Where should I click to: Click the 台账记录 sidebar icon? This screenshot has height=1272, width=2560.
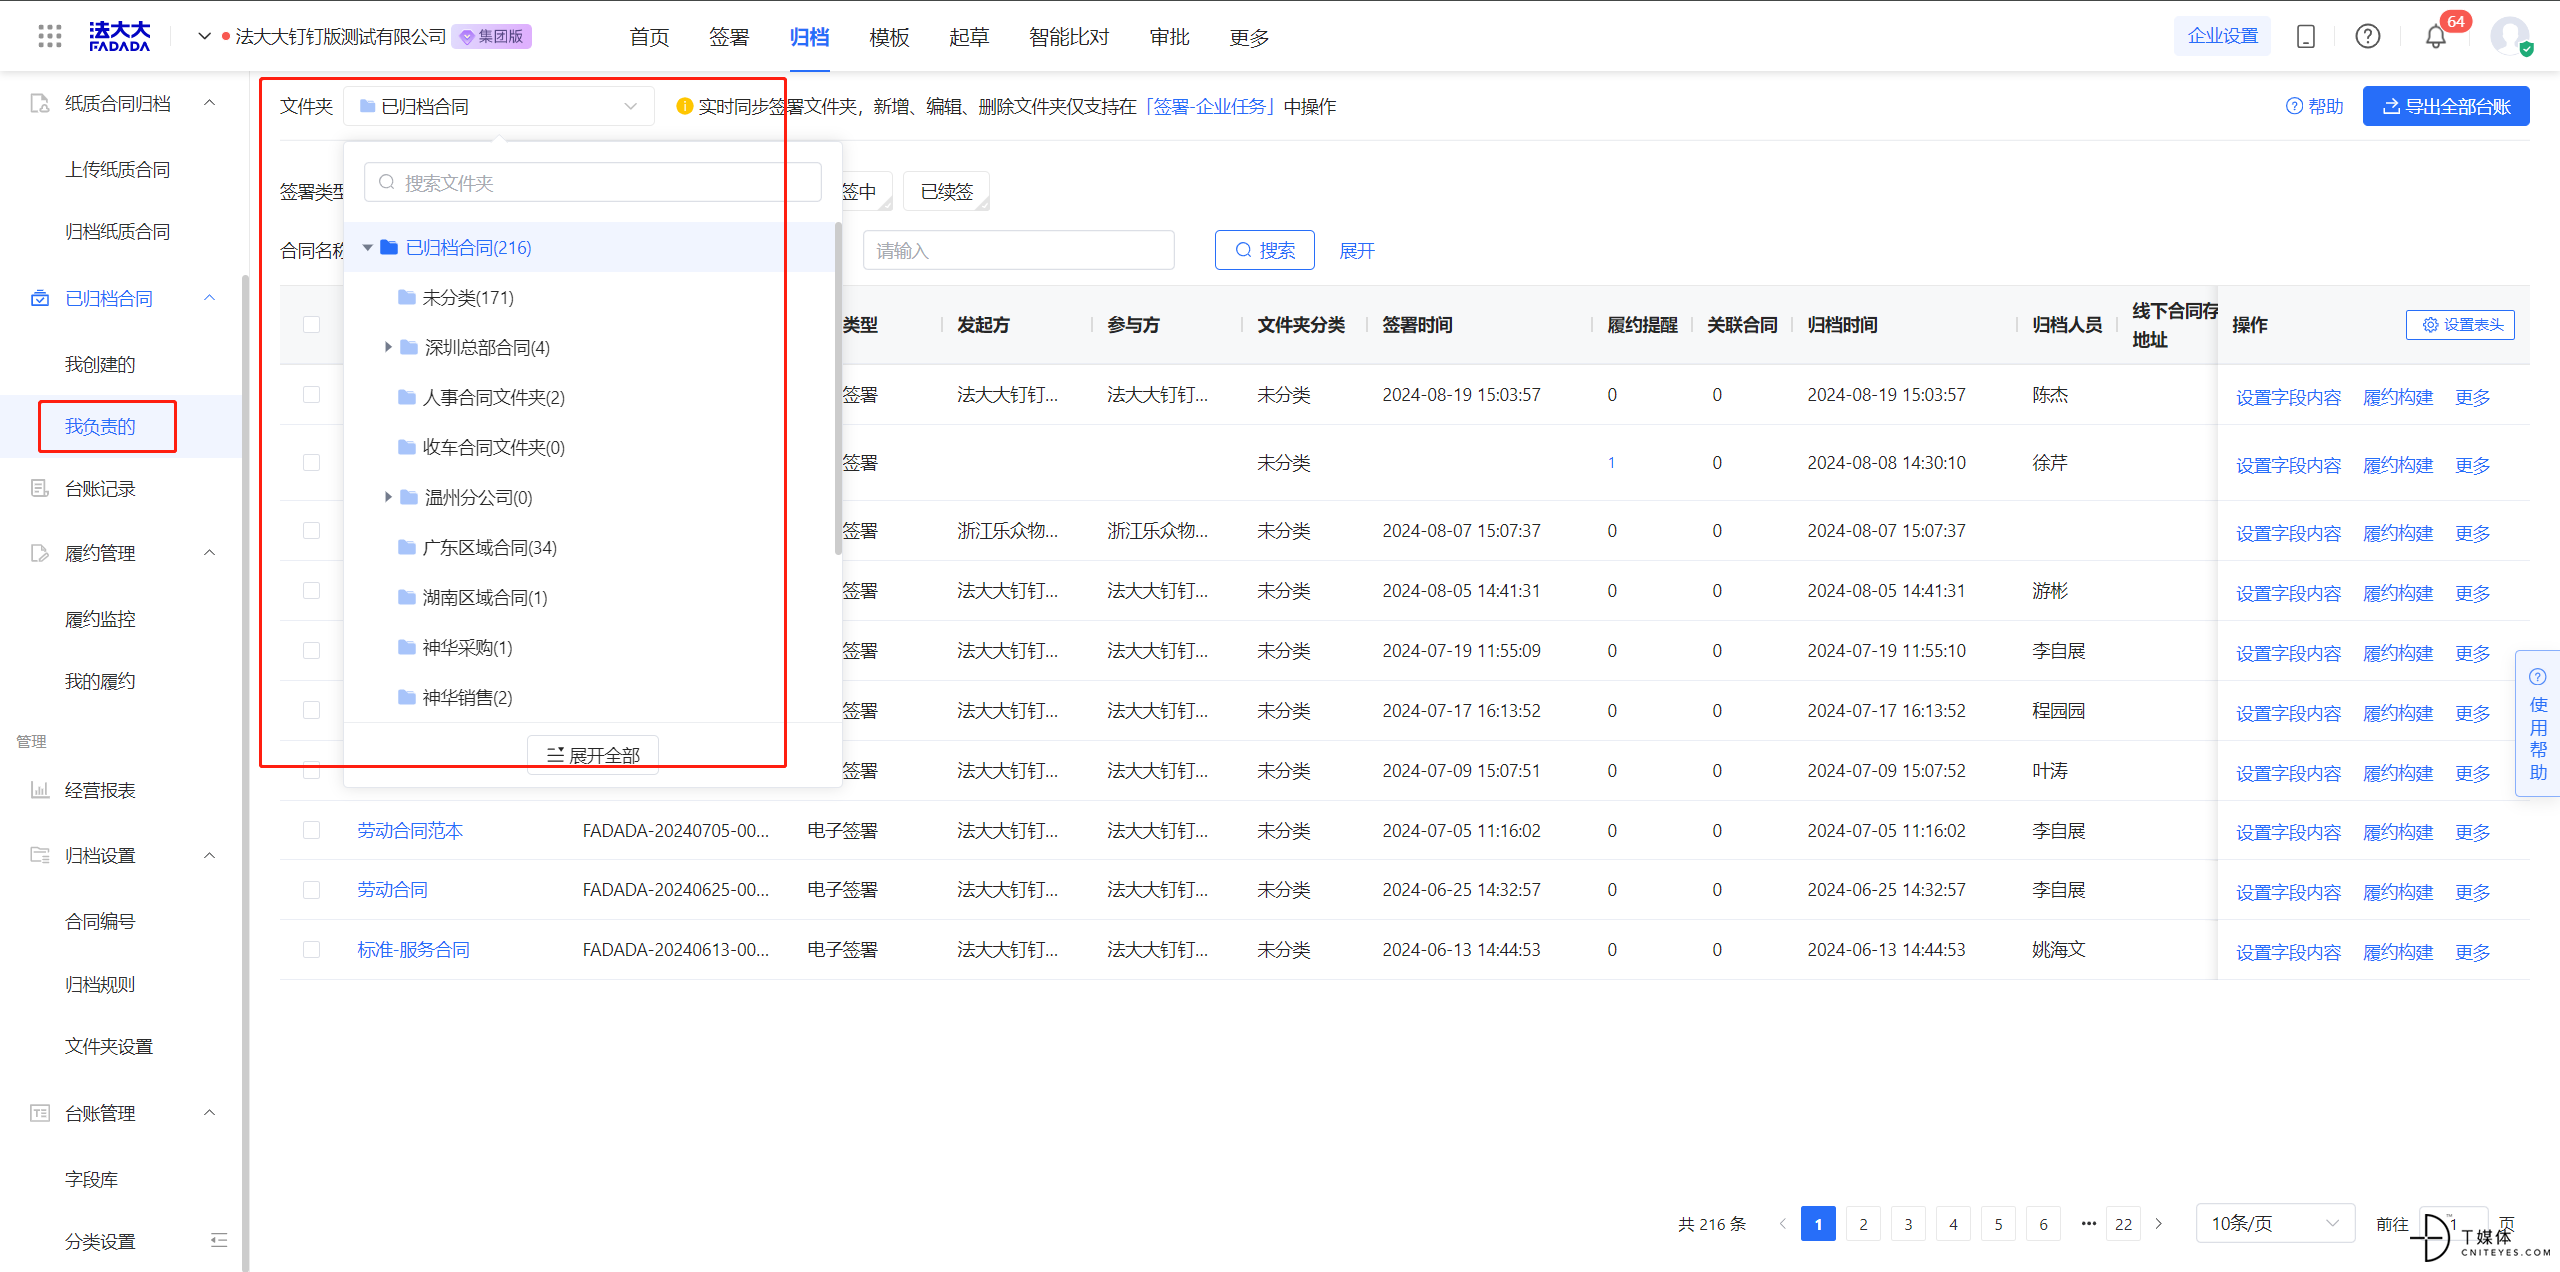pos(40,488)
